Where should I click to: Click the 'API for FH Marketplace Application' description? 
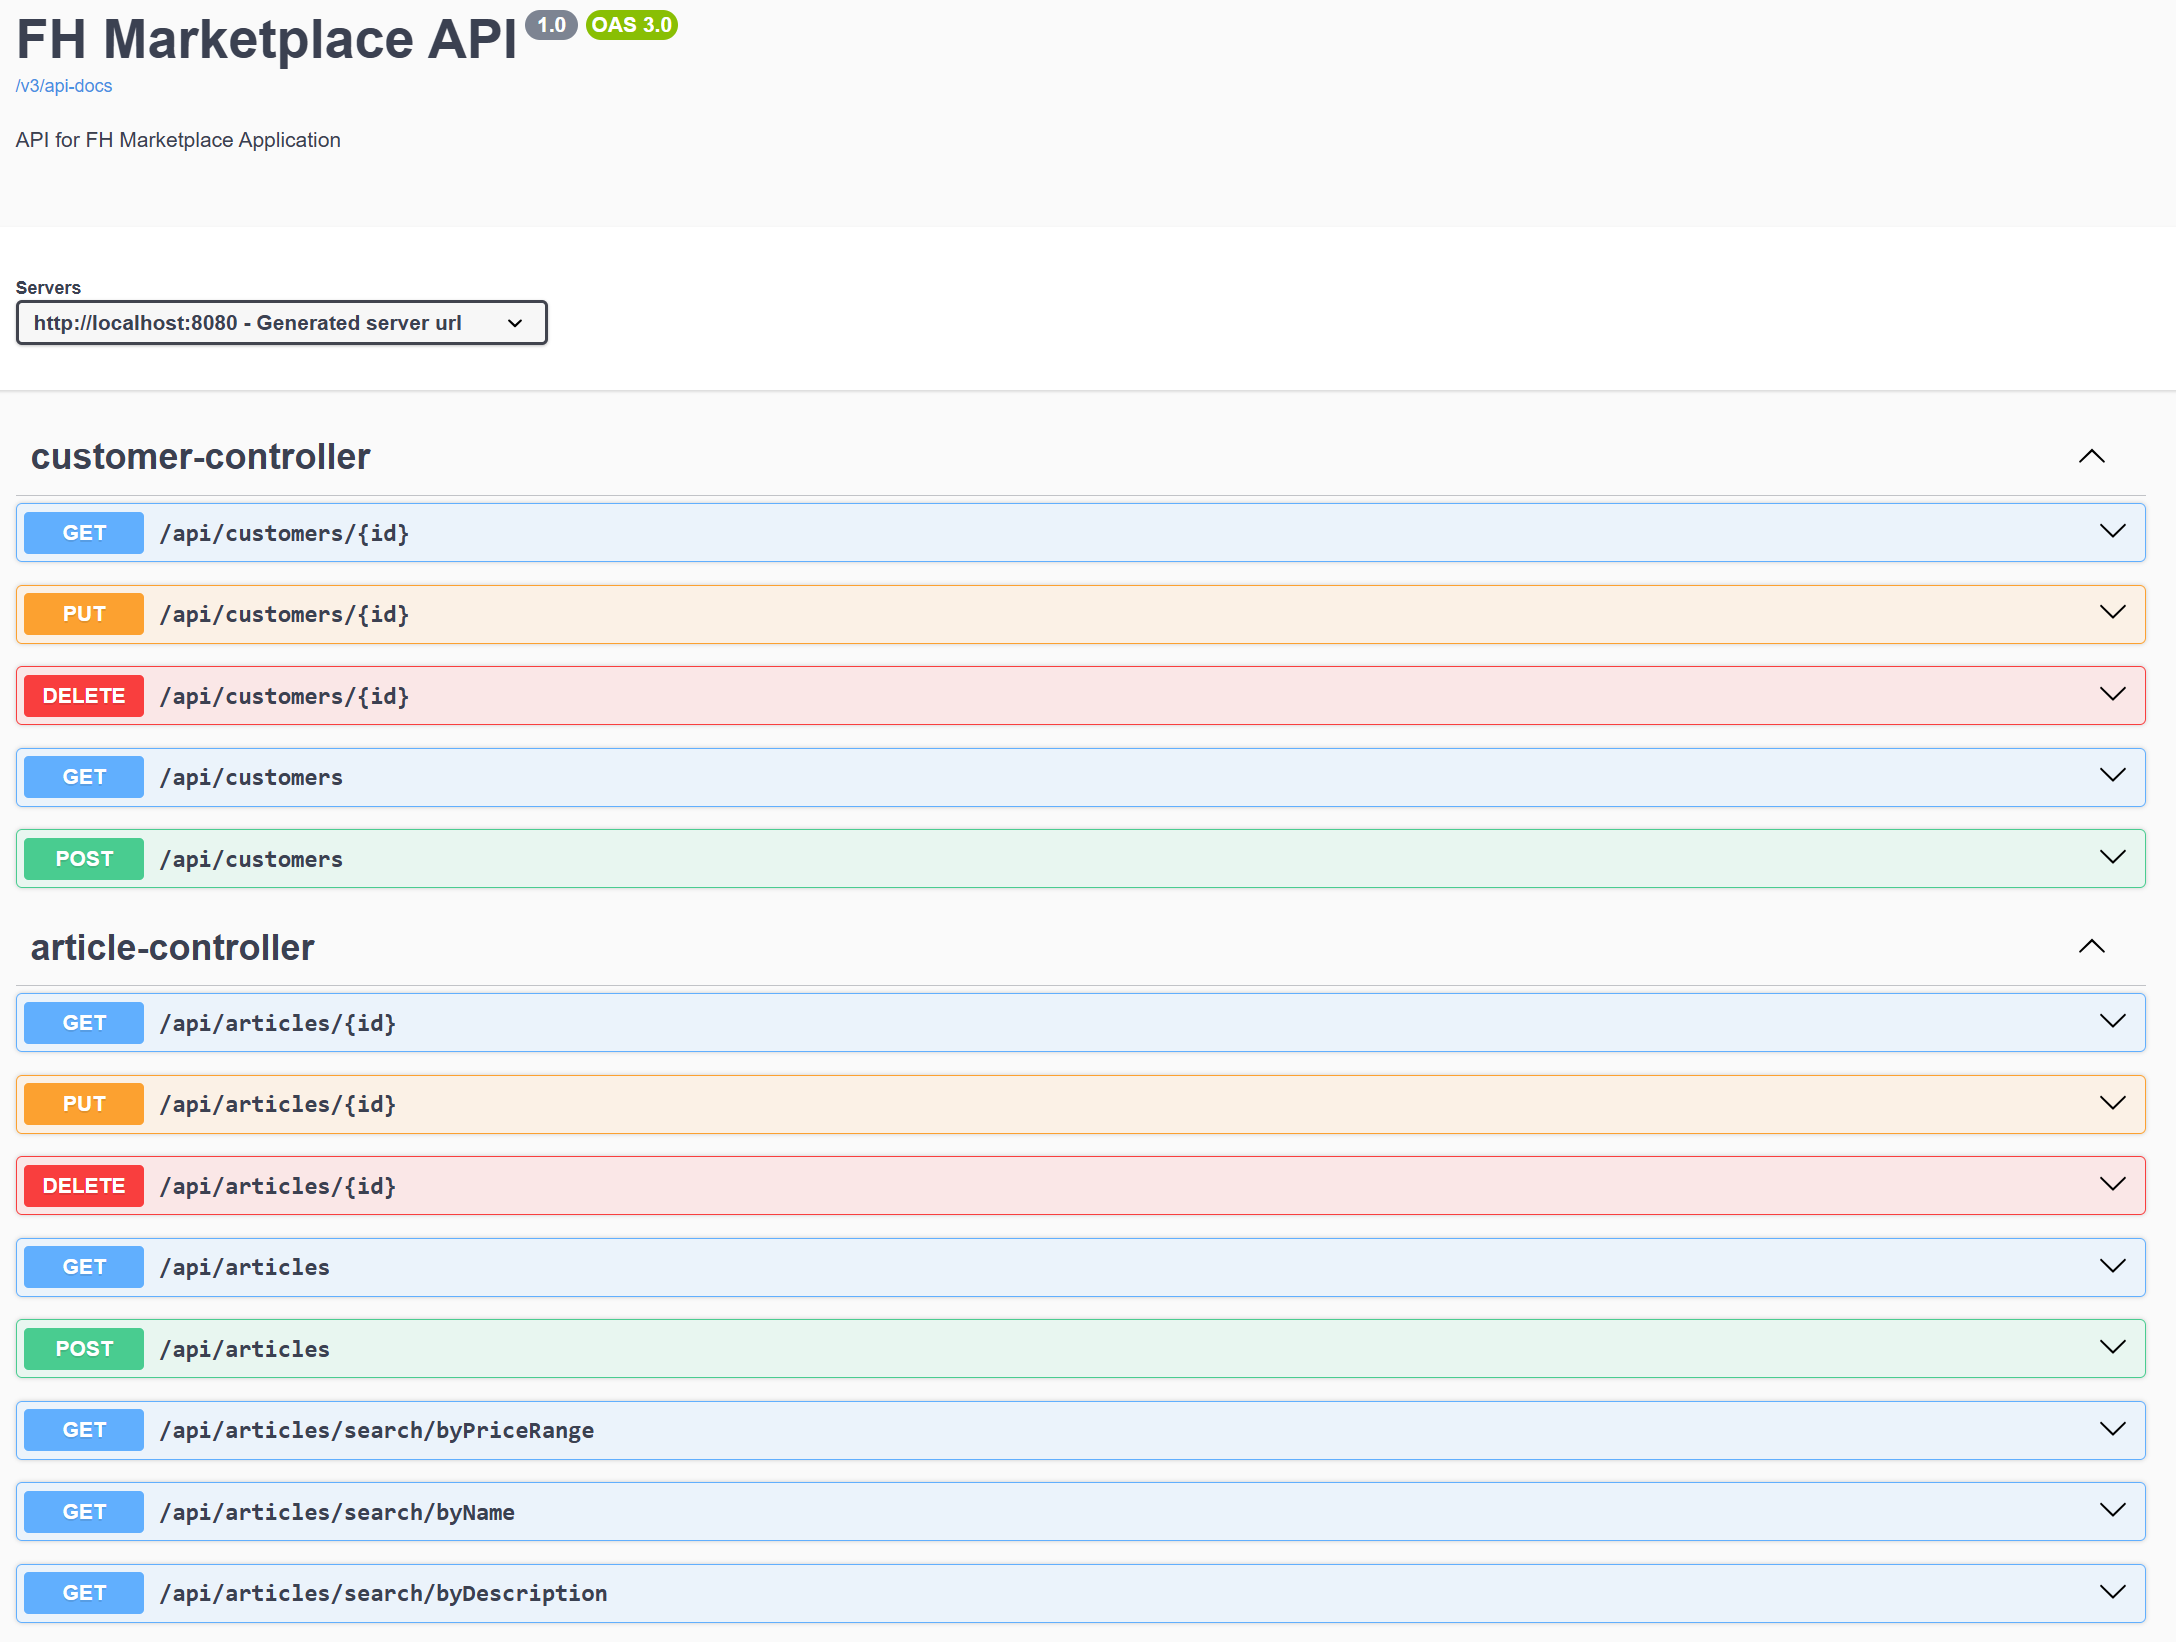pyautogui.click(x=178, y=140)
